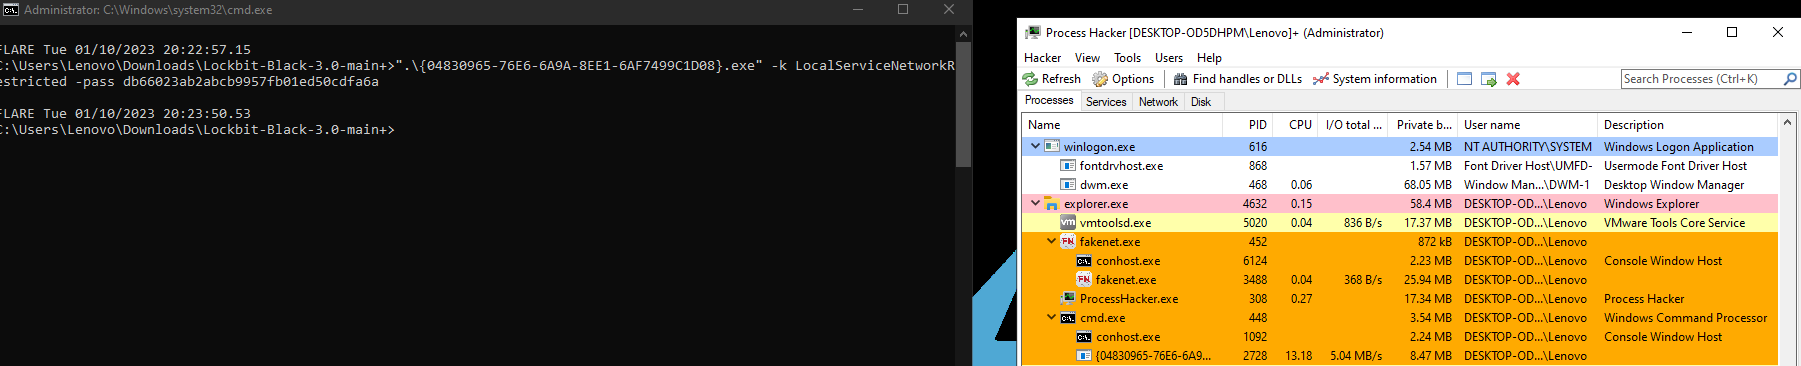Click the vmtoolsd.exe VMware icon

pos(1068,223)
